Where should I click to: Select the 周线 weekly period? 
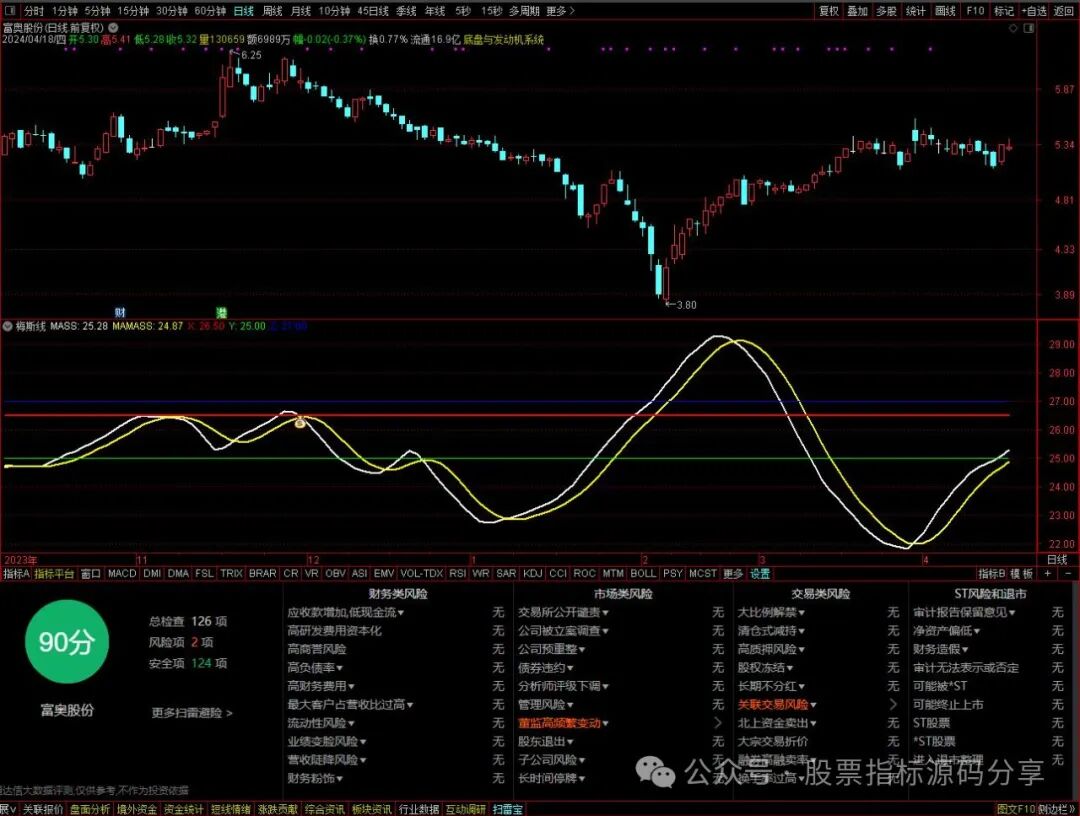click(x=273, y=11)
